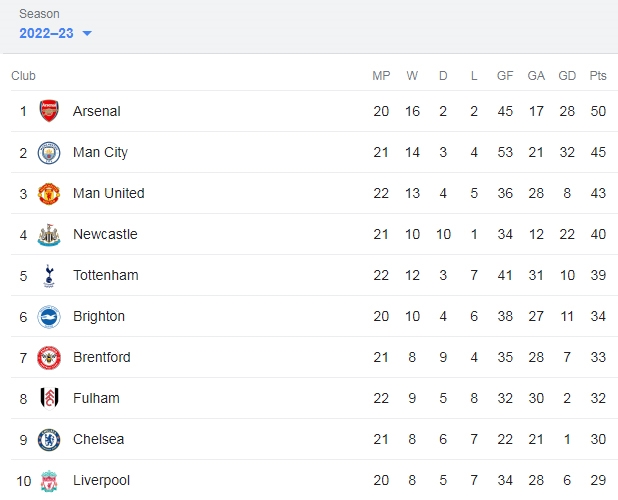Click the Liverpool team name
The width and height of the screenshot is (618, 500).
coord(101,480)
